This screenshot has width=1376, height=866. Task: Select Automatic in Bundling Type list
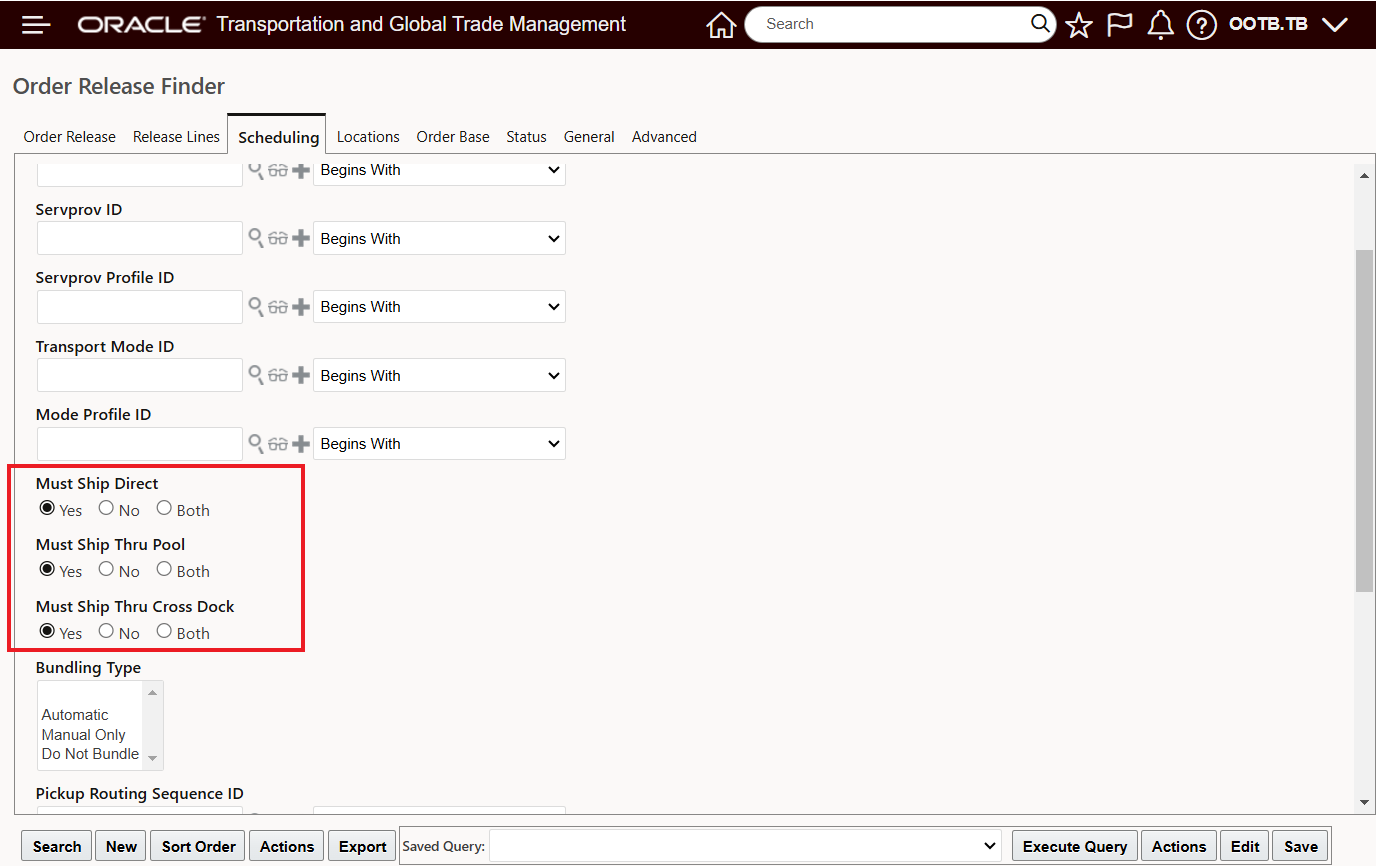(90, 715)
